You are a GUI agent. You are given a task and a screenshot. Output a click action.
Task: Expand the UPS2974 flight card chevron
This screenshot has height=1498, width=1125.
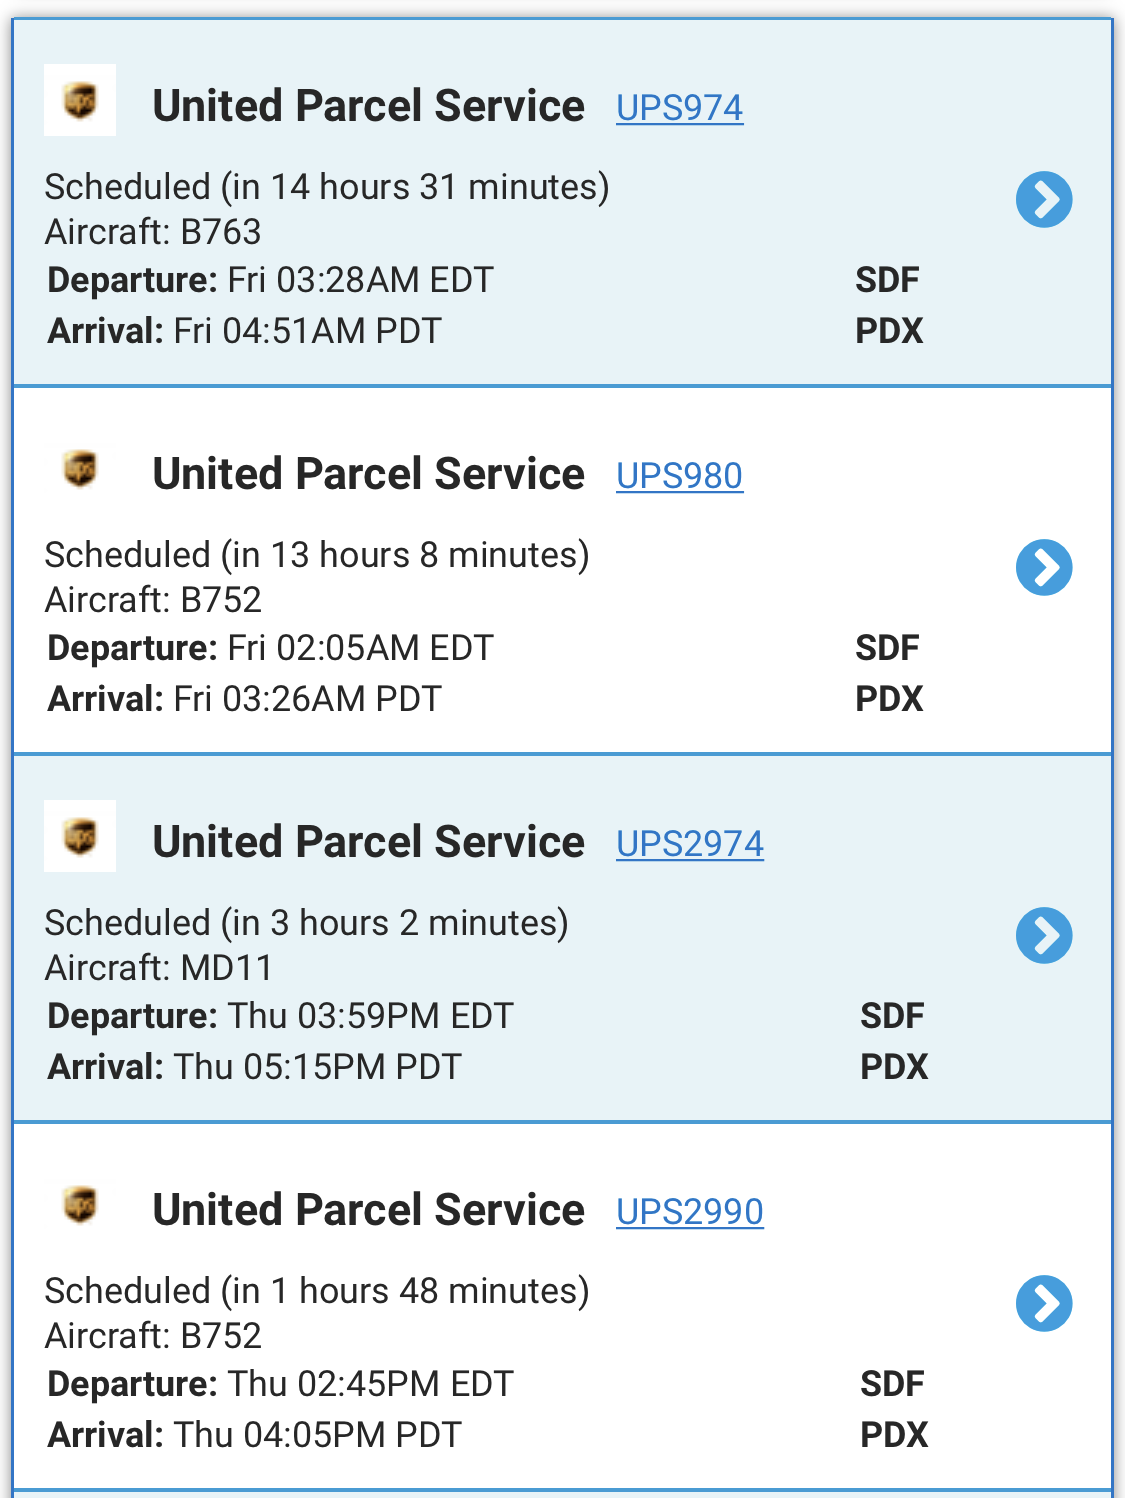tap(1044, 936)
